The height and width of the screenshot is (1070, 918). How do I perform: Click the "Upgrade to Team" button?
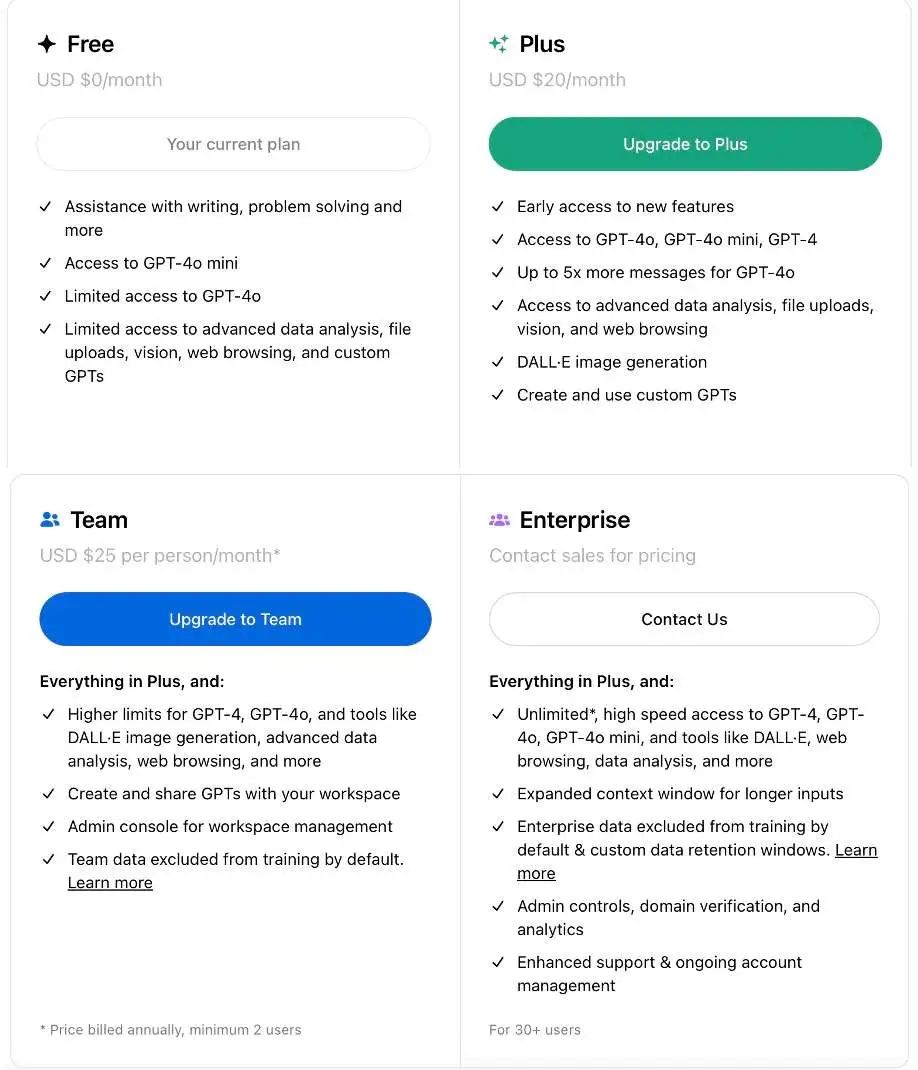235,619
